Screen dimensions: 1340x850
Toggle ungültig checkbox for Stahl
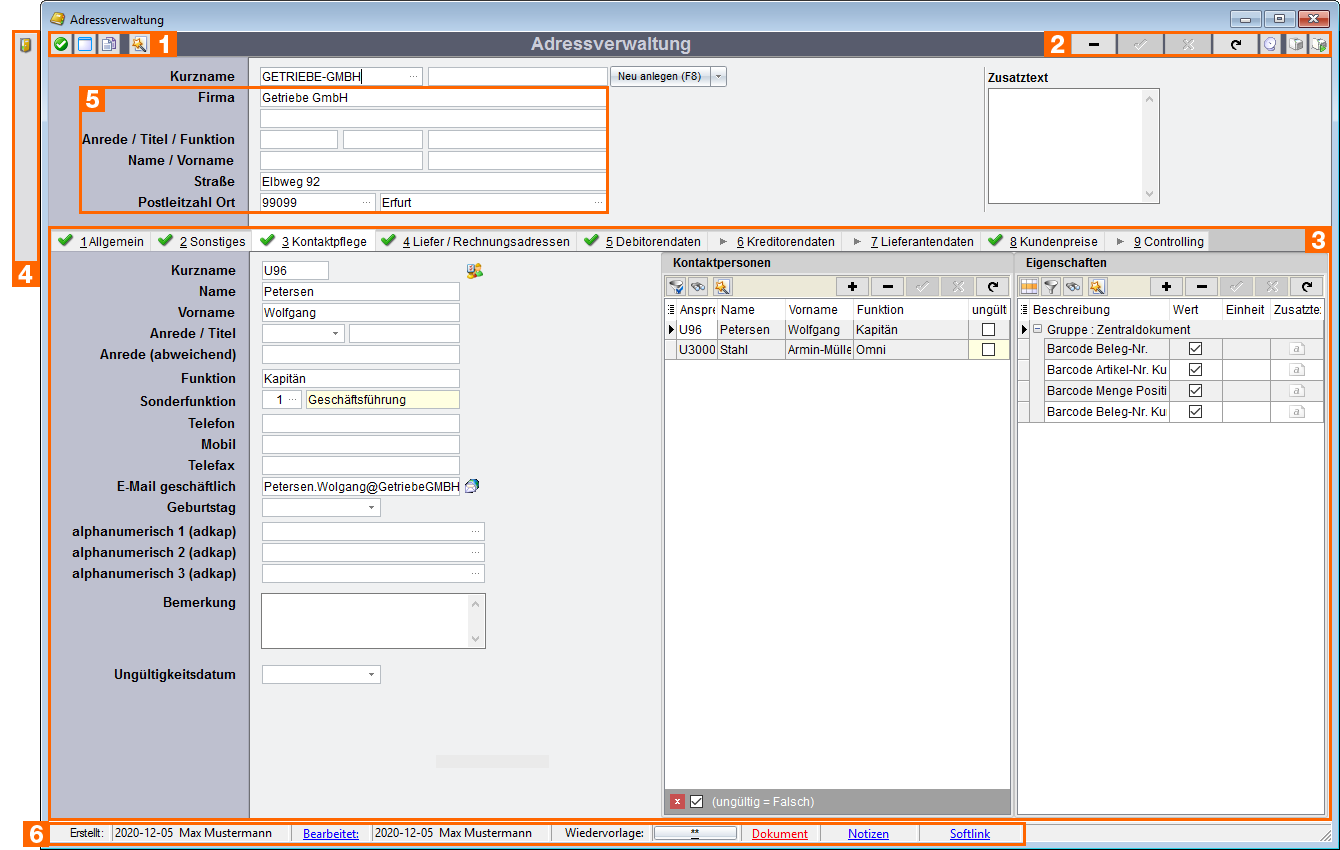988,350
